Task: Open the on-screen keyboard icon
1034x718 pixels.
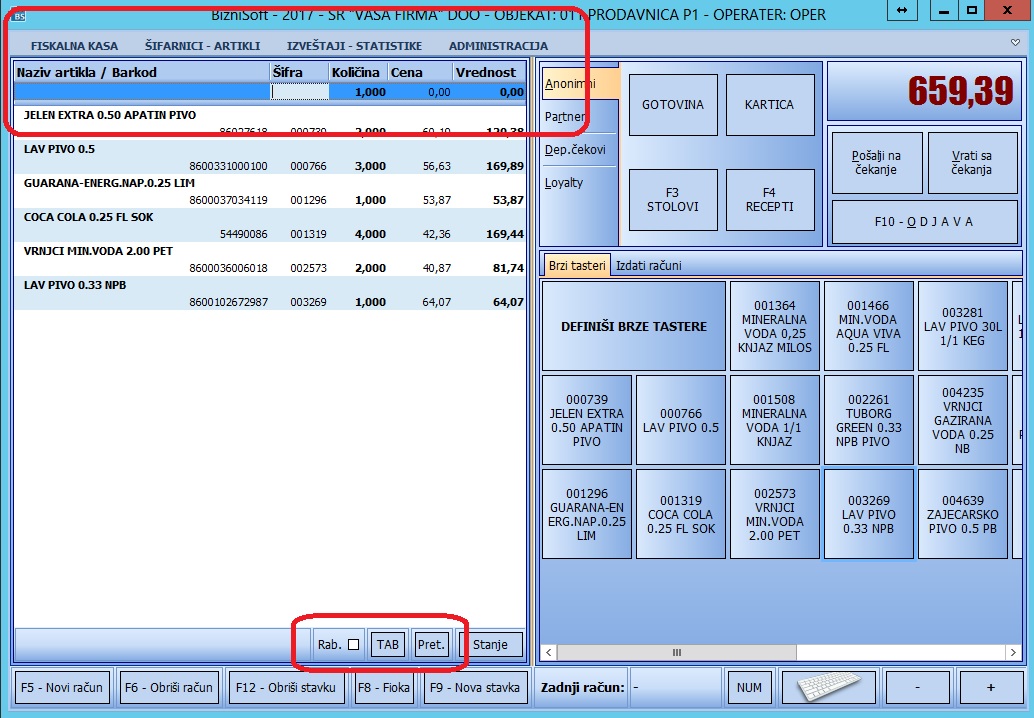Action: [828, 688]
